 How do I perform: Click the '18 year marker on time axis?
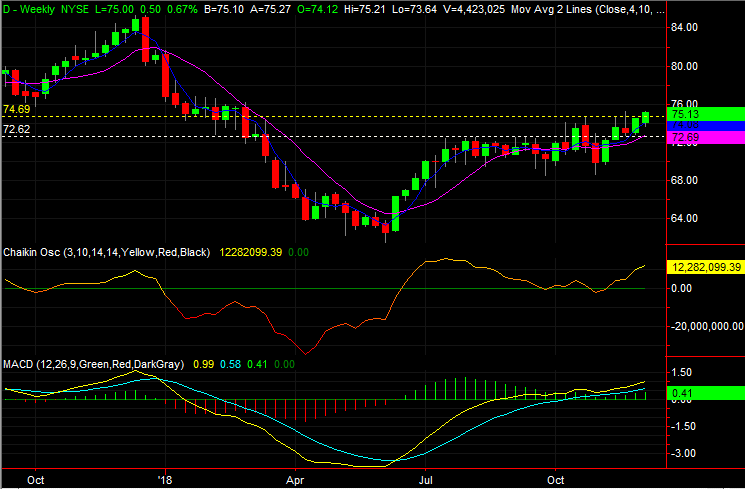tap(165, 480)
